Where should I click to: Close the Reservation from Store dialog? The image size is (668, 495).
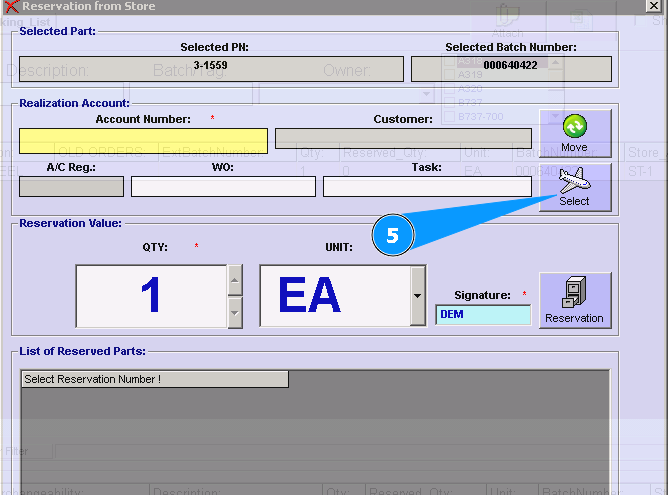click(x=653, y=6)
